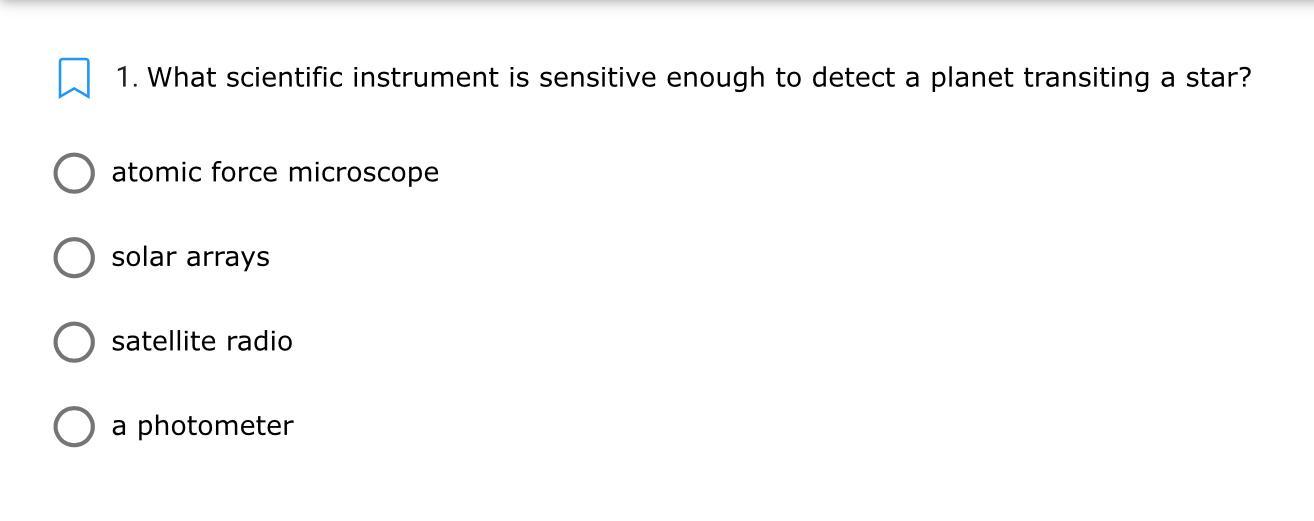Image resolution: width=1314 pixels, height=521 pixels.
Task: Bookmark question 1 with the flag icon
Action: 74,79
